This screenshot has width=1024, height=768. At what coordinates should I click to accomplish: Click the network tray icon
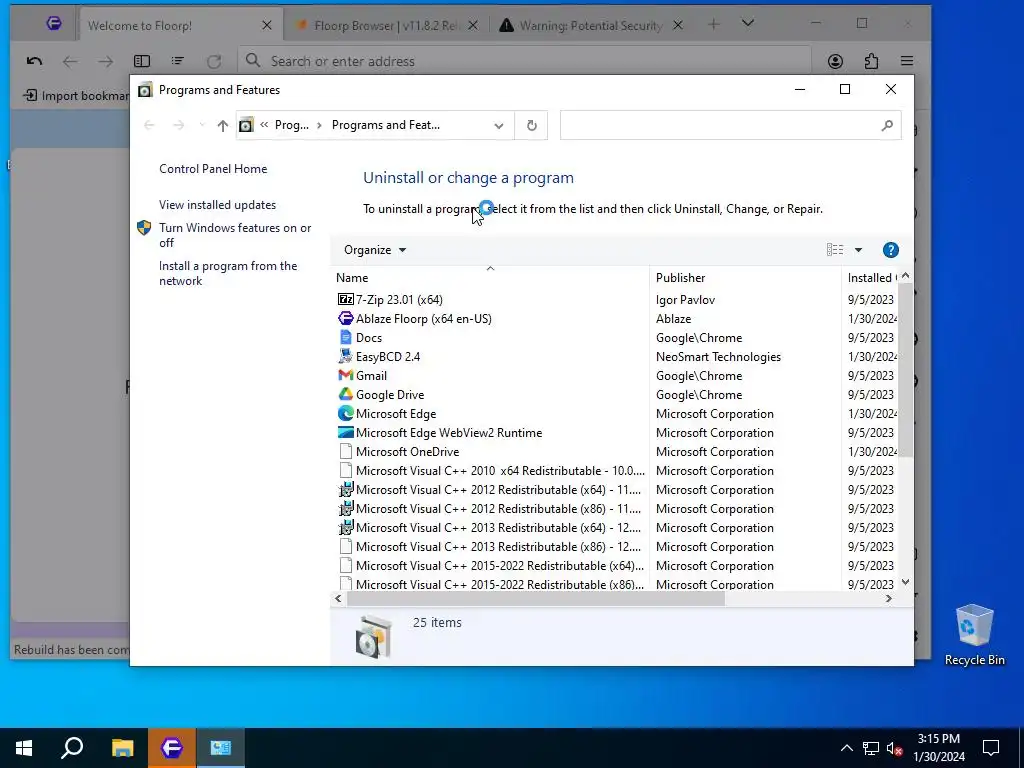point(871,748)
